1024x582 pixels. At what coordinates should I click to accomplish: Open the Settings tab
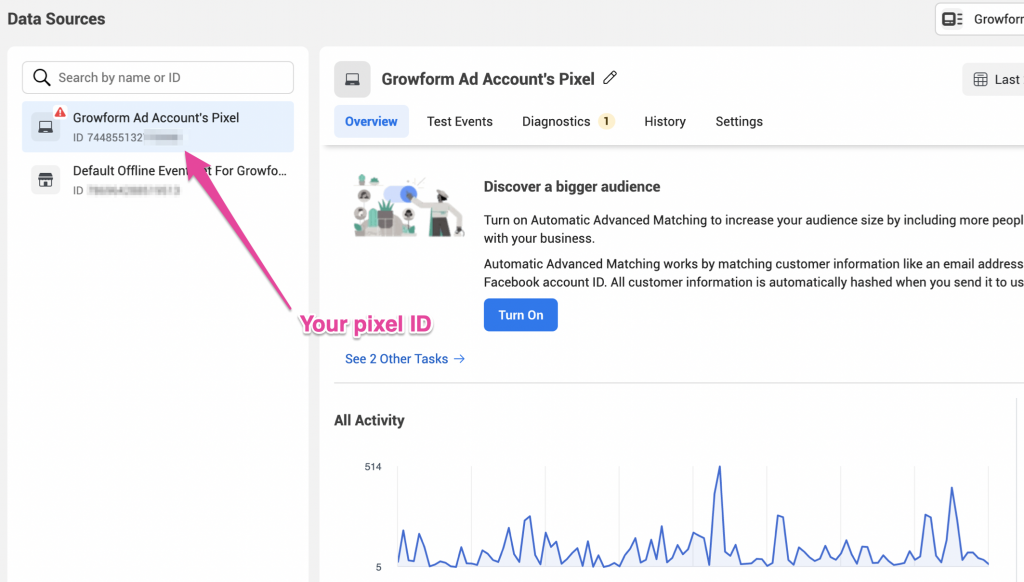coord(739,121)
